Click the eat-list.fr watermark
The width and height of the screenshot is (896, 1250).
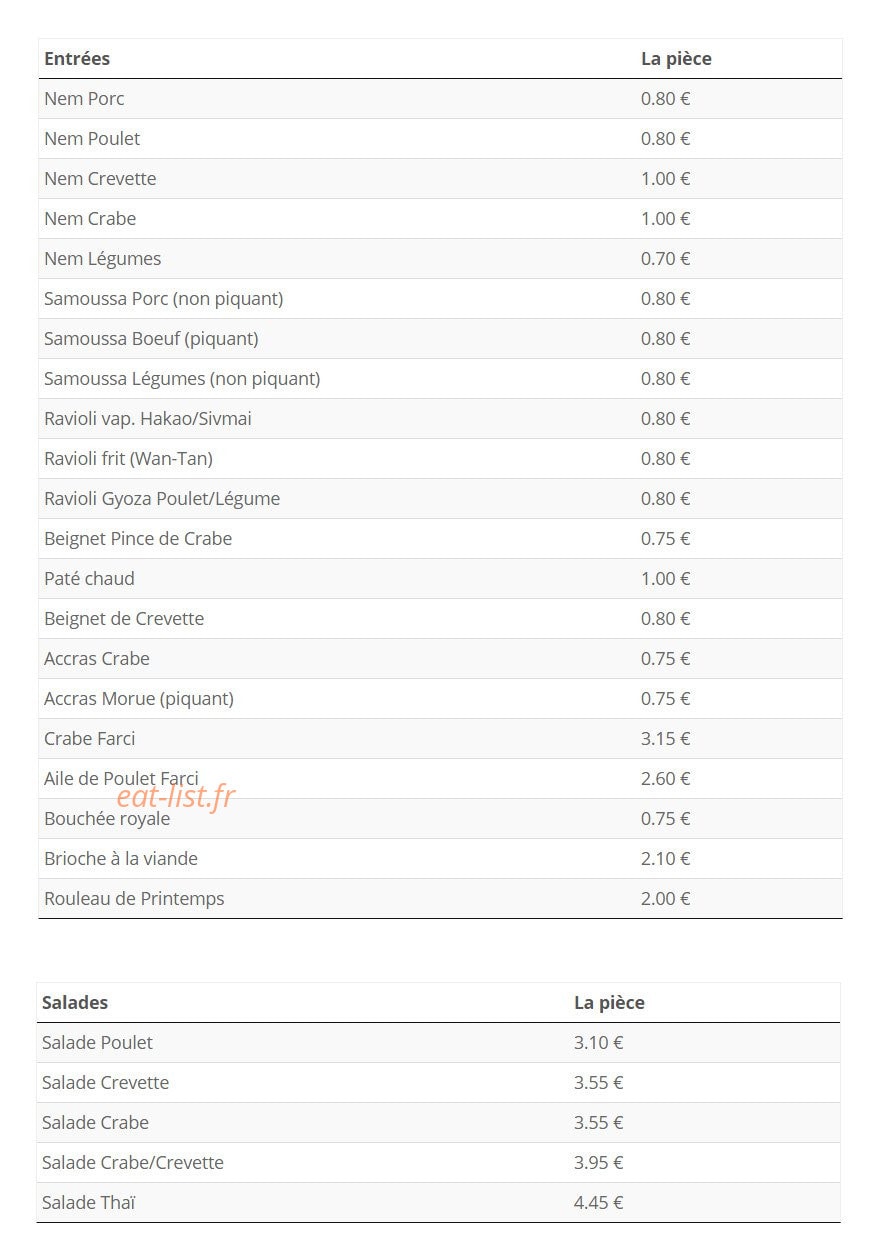tap(176, 796)
